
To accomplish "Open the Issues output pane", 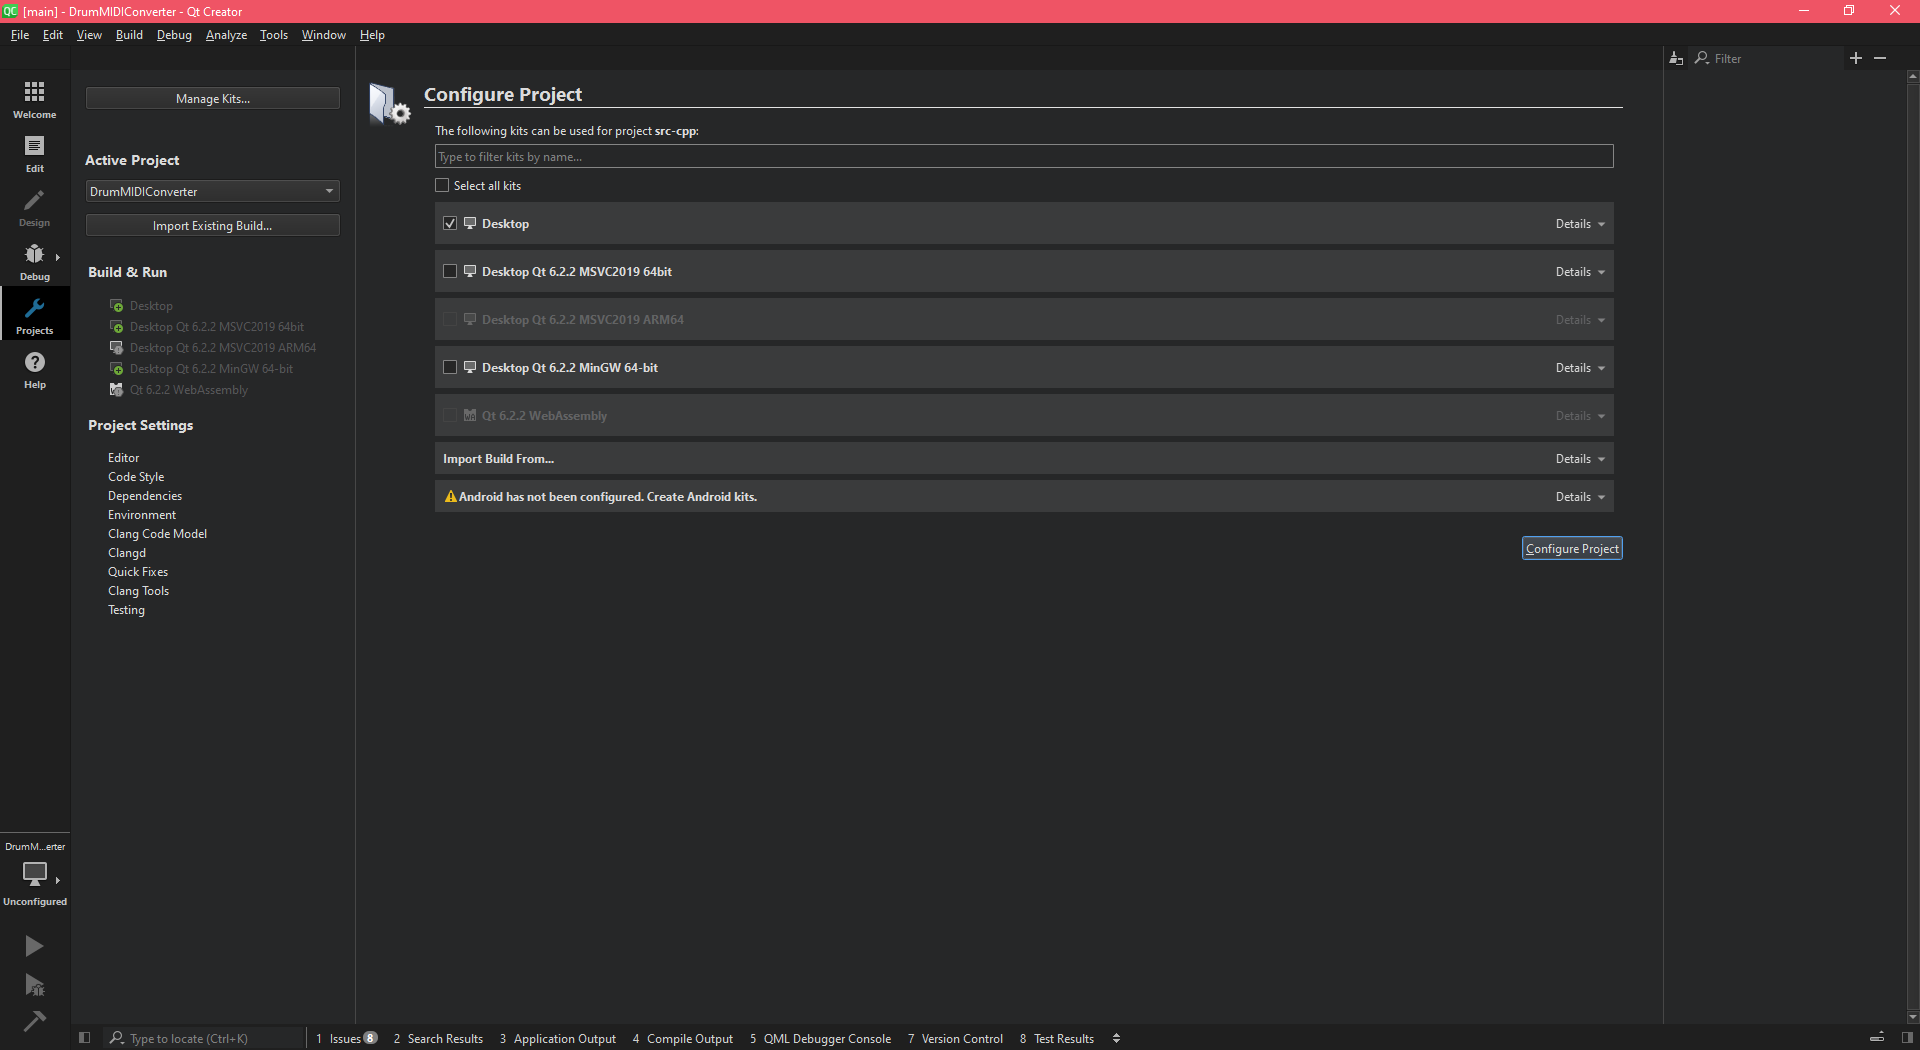I will click(346, 1038).
